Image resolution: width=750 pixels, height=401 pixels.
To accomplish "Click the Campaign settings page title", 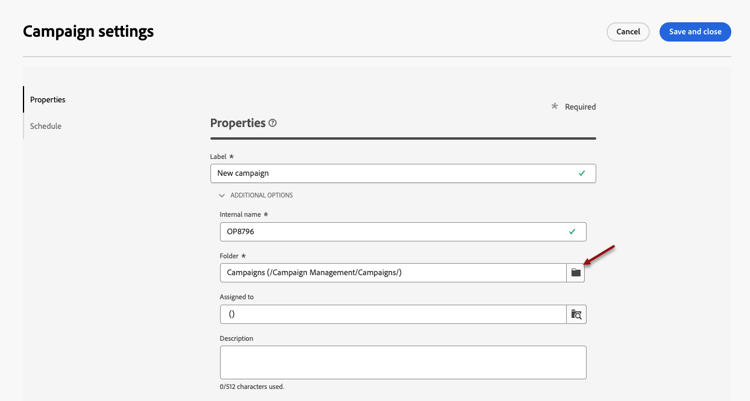I will (88, 32).
